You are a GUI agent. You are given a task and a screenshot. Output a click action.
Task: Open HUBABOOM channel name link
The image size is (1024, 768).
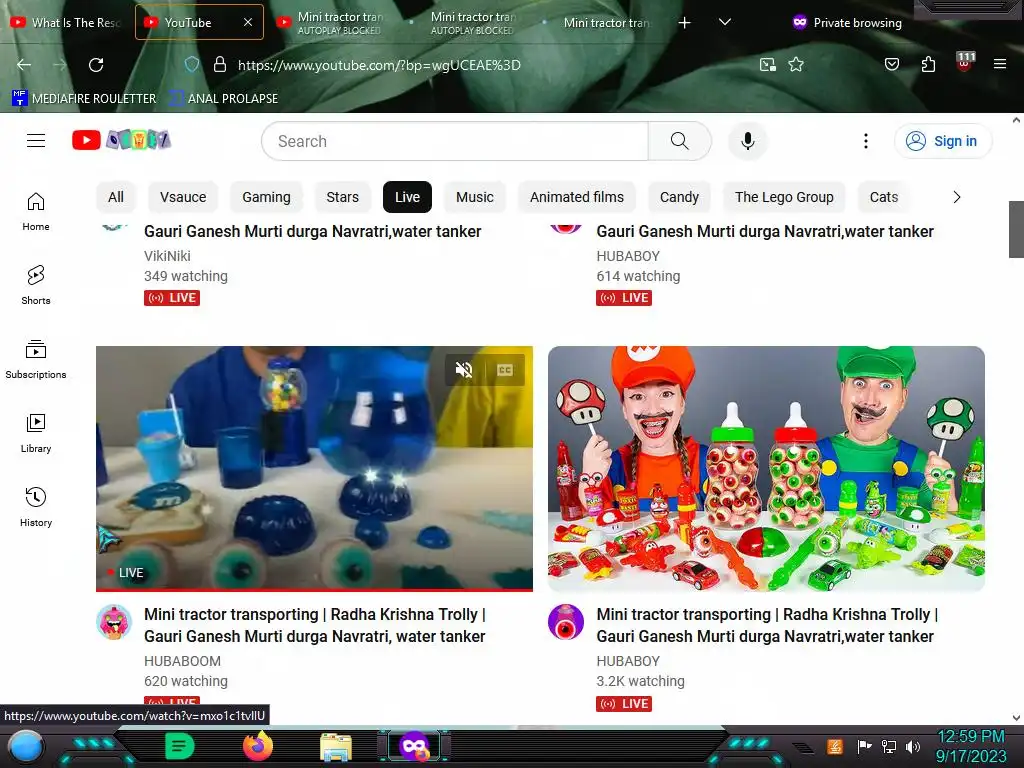pyautogui.click(x=182, y=661)
